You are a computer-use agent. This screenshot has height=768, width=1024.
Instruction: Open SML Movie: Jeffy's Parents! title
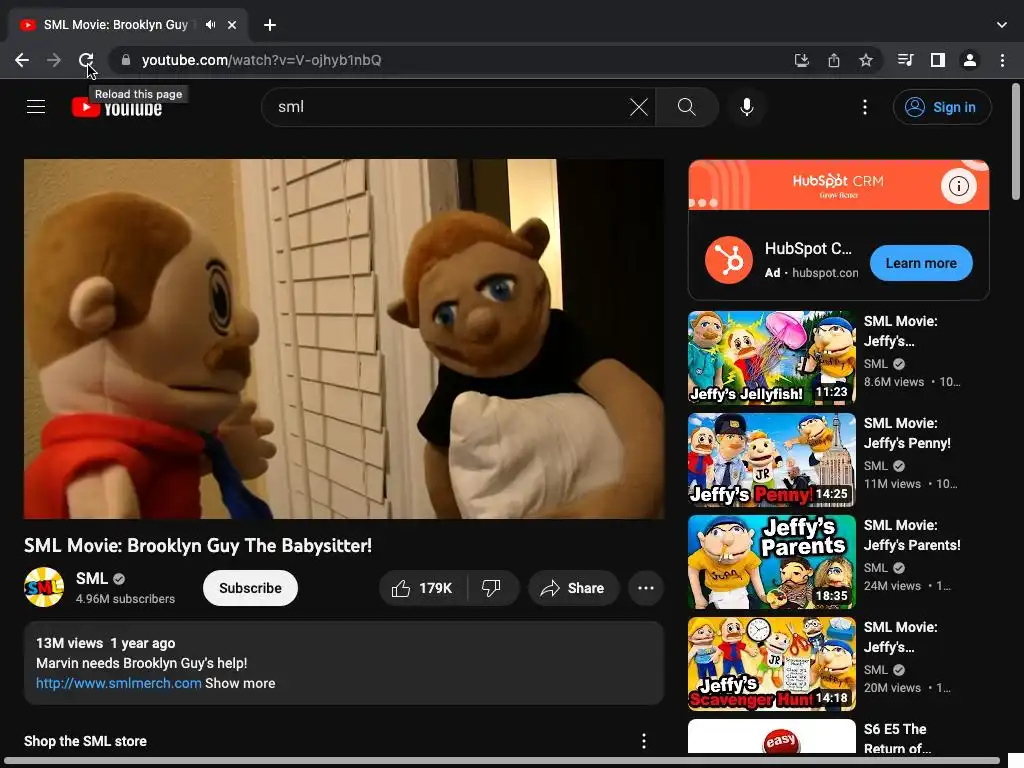tap(912, 535)
